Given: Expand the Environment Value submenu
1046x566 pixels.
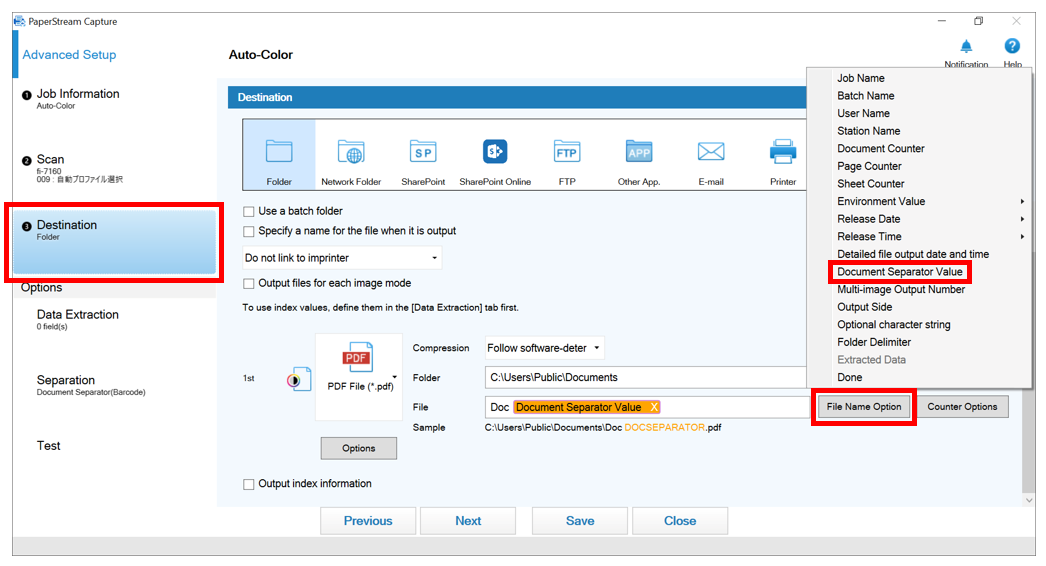Looking at the screenshot, I should (1022, 202).
